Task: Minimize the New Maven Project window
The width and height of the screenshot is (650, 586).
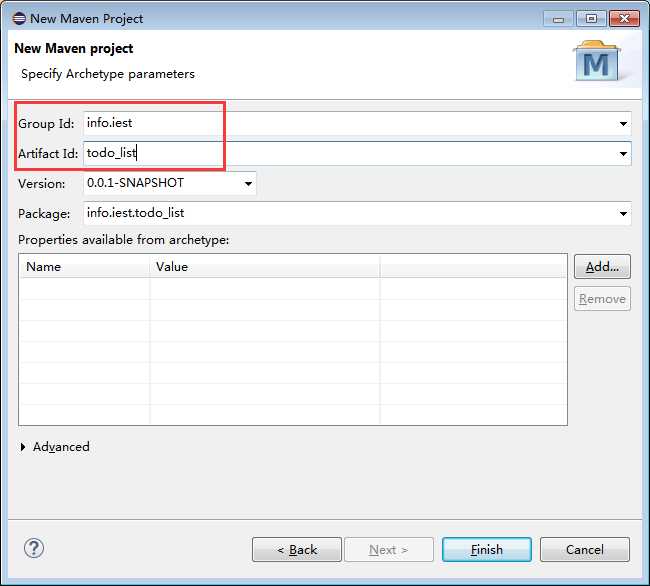Action: 558,19
